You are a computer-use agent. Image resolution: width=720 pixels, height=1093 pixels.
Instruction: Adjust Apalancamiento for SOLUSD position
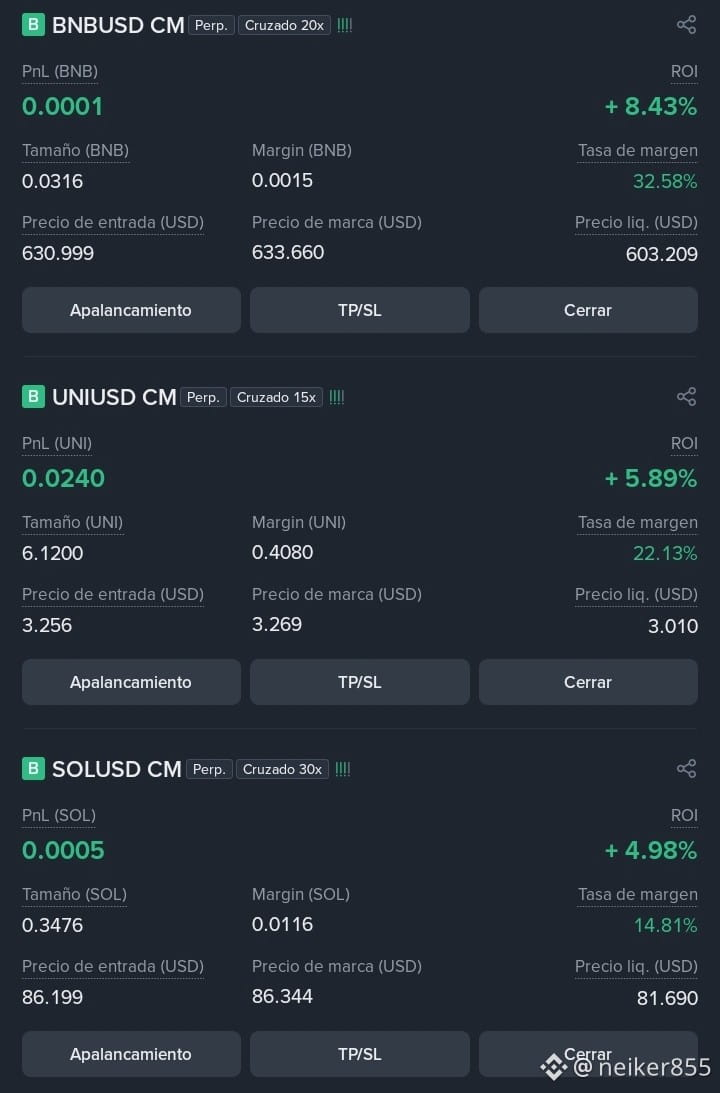point(131,1054)
